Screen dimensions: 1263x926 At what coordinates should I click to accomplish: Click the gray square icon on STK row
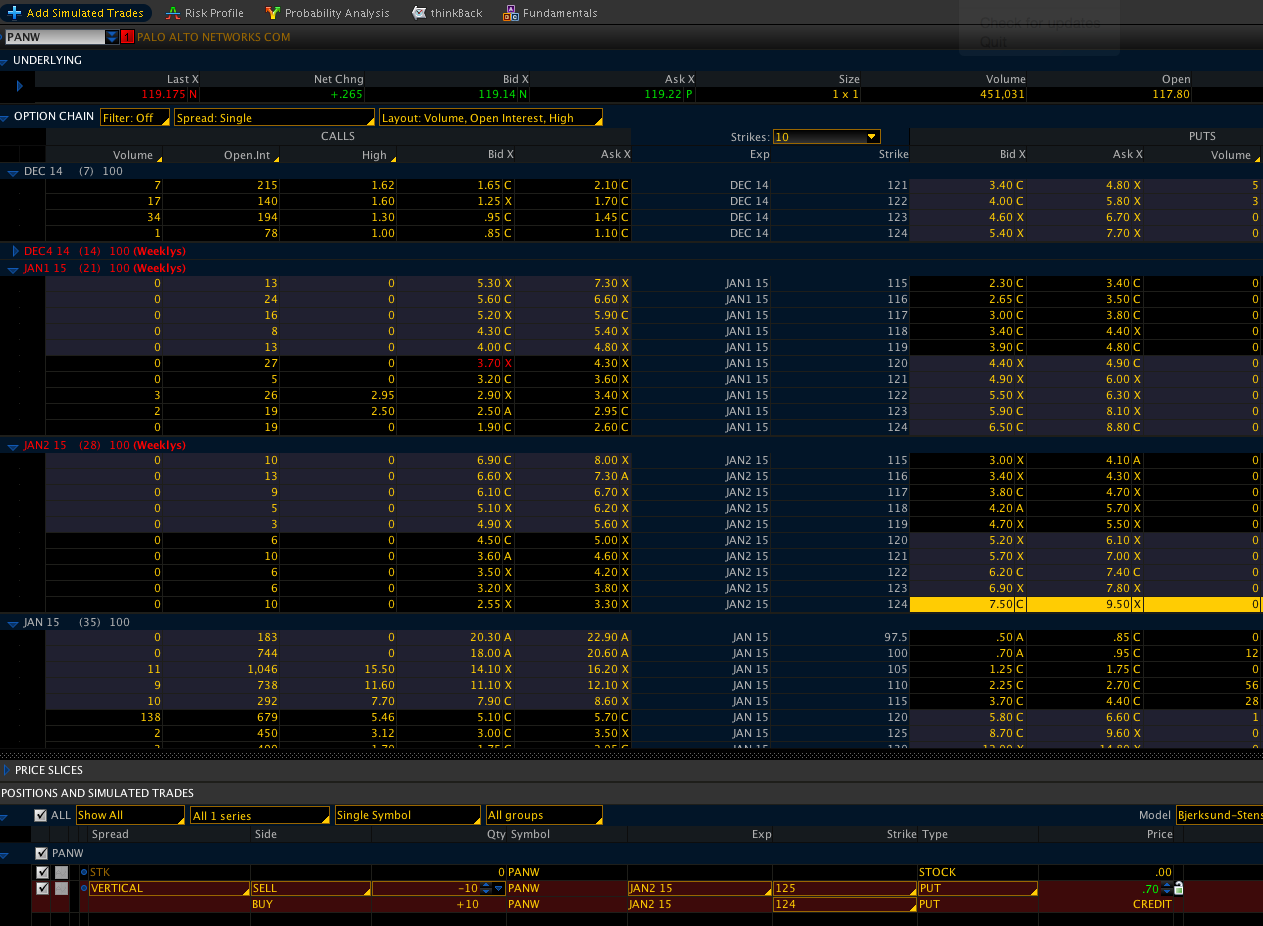click(x=62, y=872)
